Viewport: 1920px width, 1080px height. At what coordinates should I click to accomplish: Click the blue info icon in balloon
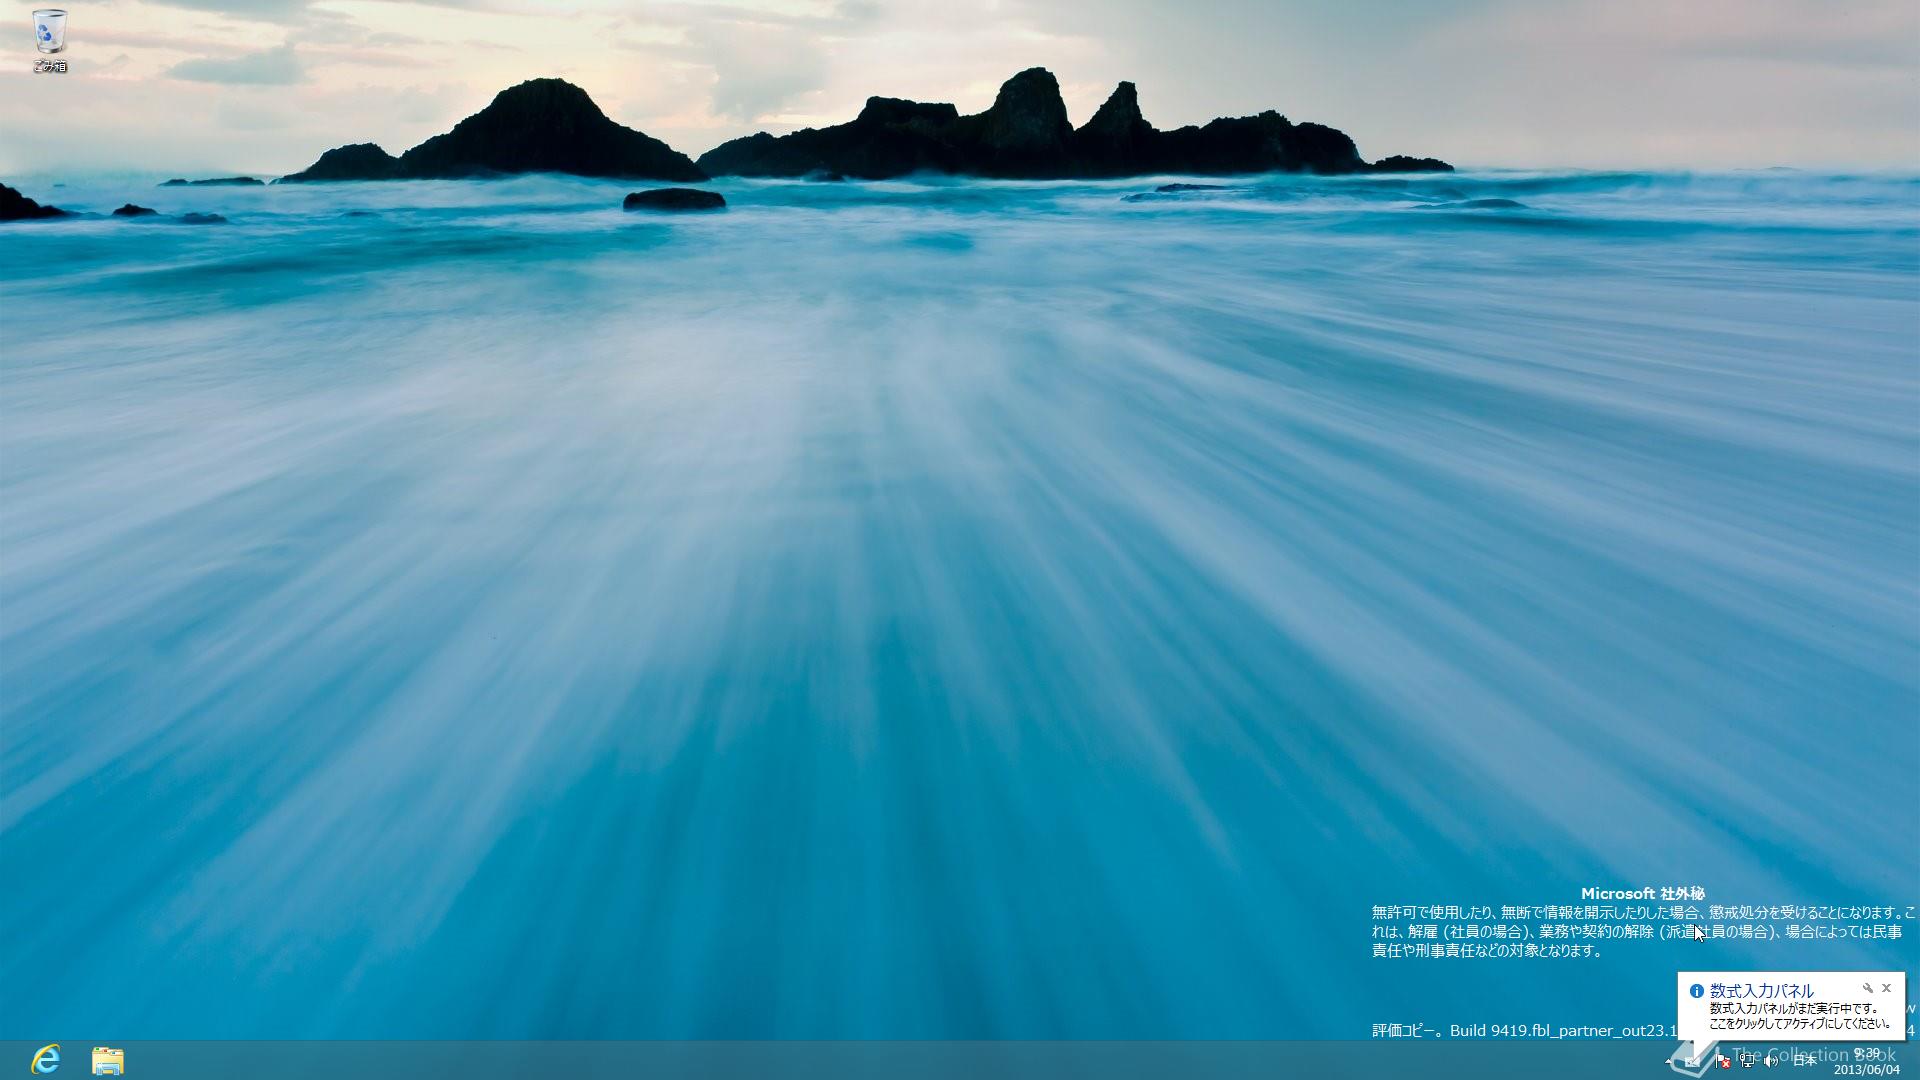[1696, 991]
